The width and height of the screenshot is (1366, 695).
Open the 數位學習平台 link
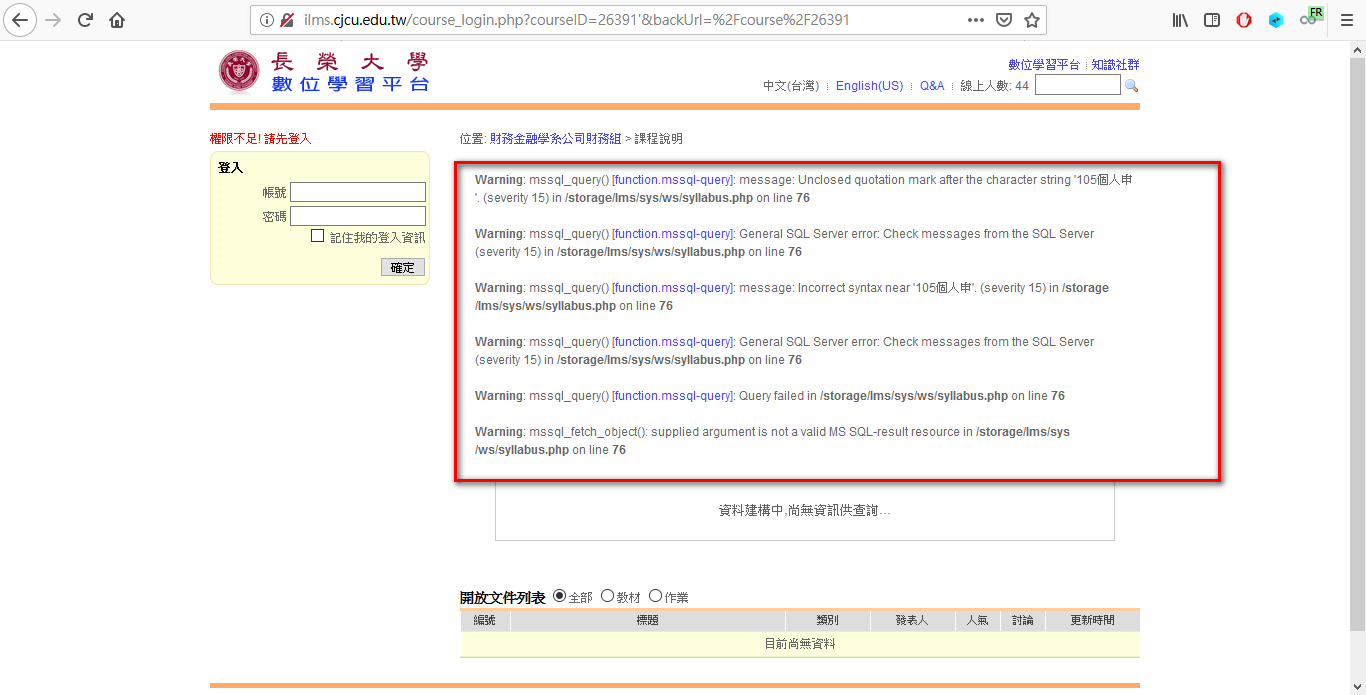[1044, 64]
